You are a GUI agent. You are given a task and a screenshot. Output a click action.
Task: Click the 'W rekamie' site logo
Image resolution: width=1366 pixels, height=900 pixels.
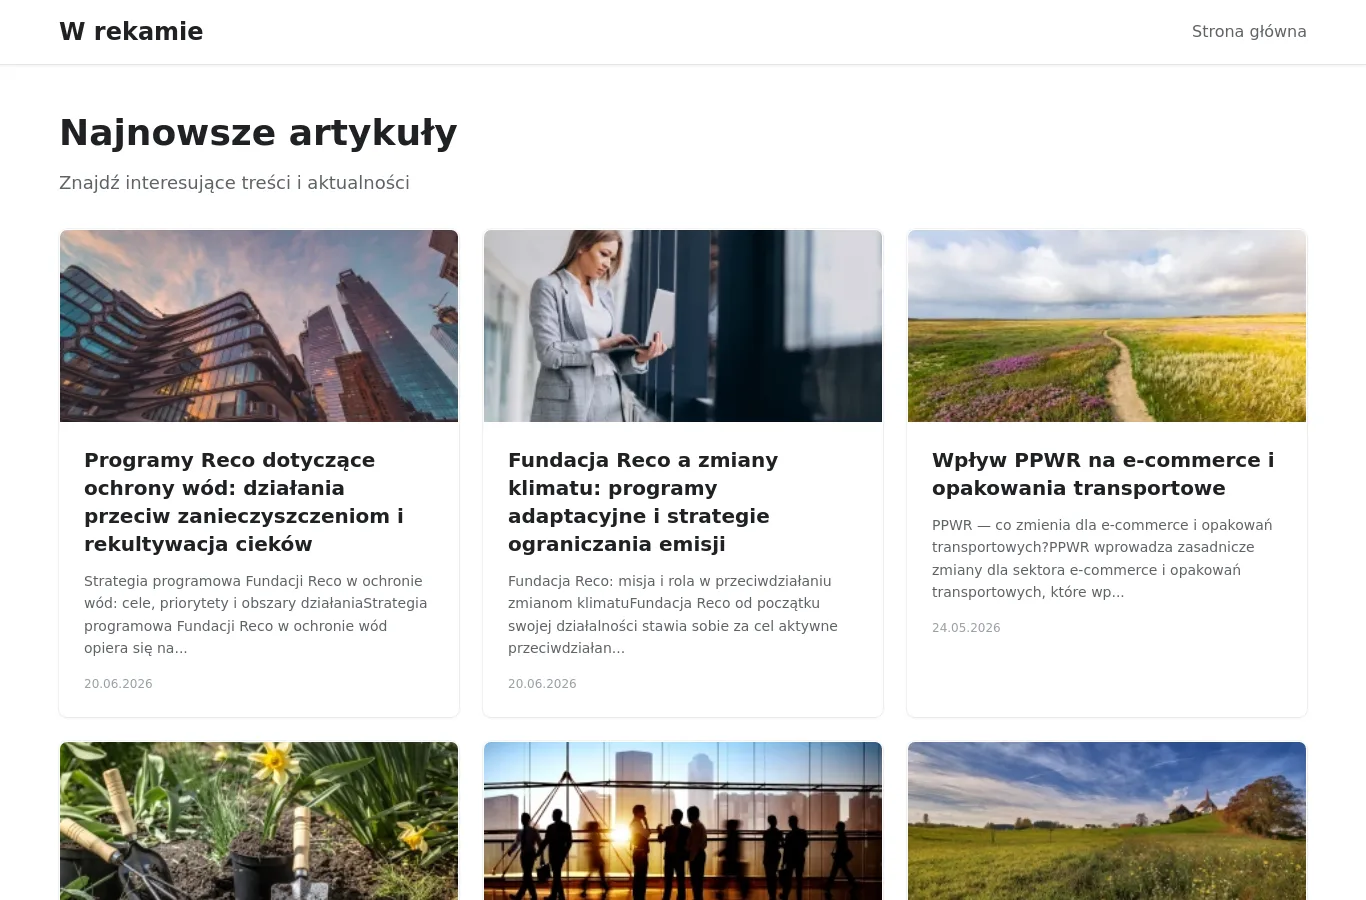click(131, 32)
